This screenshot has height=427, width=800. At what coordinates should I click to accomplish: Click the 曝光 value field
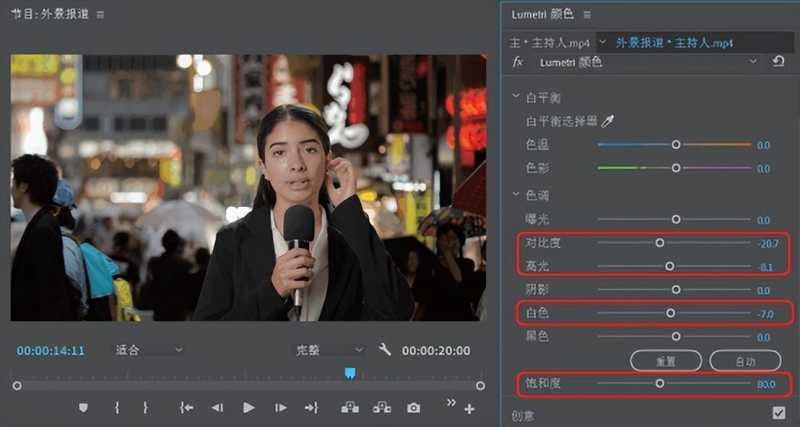(763, 220)
